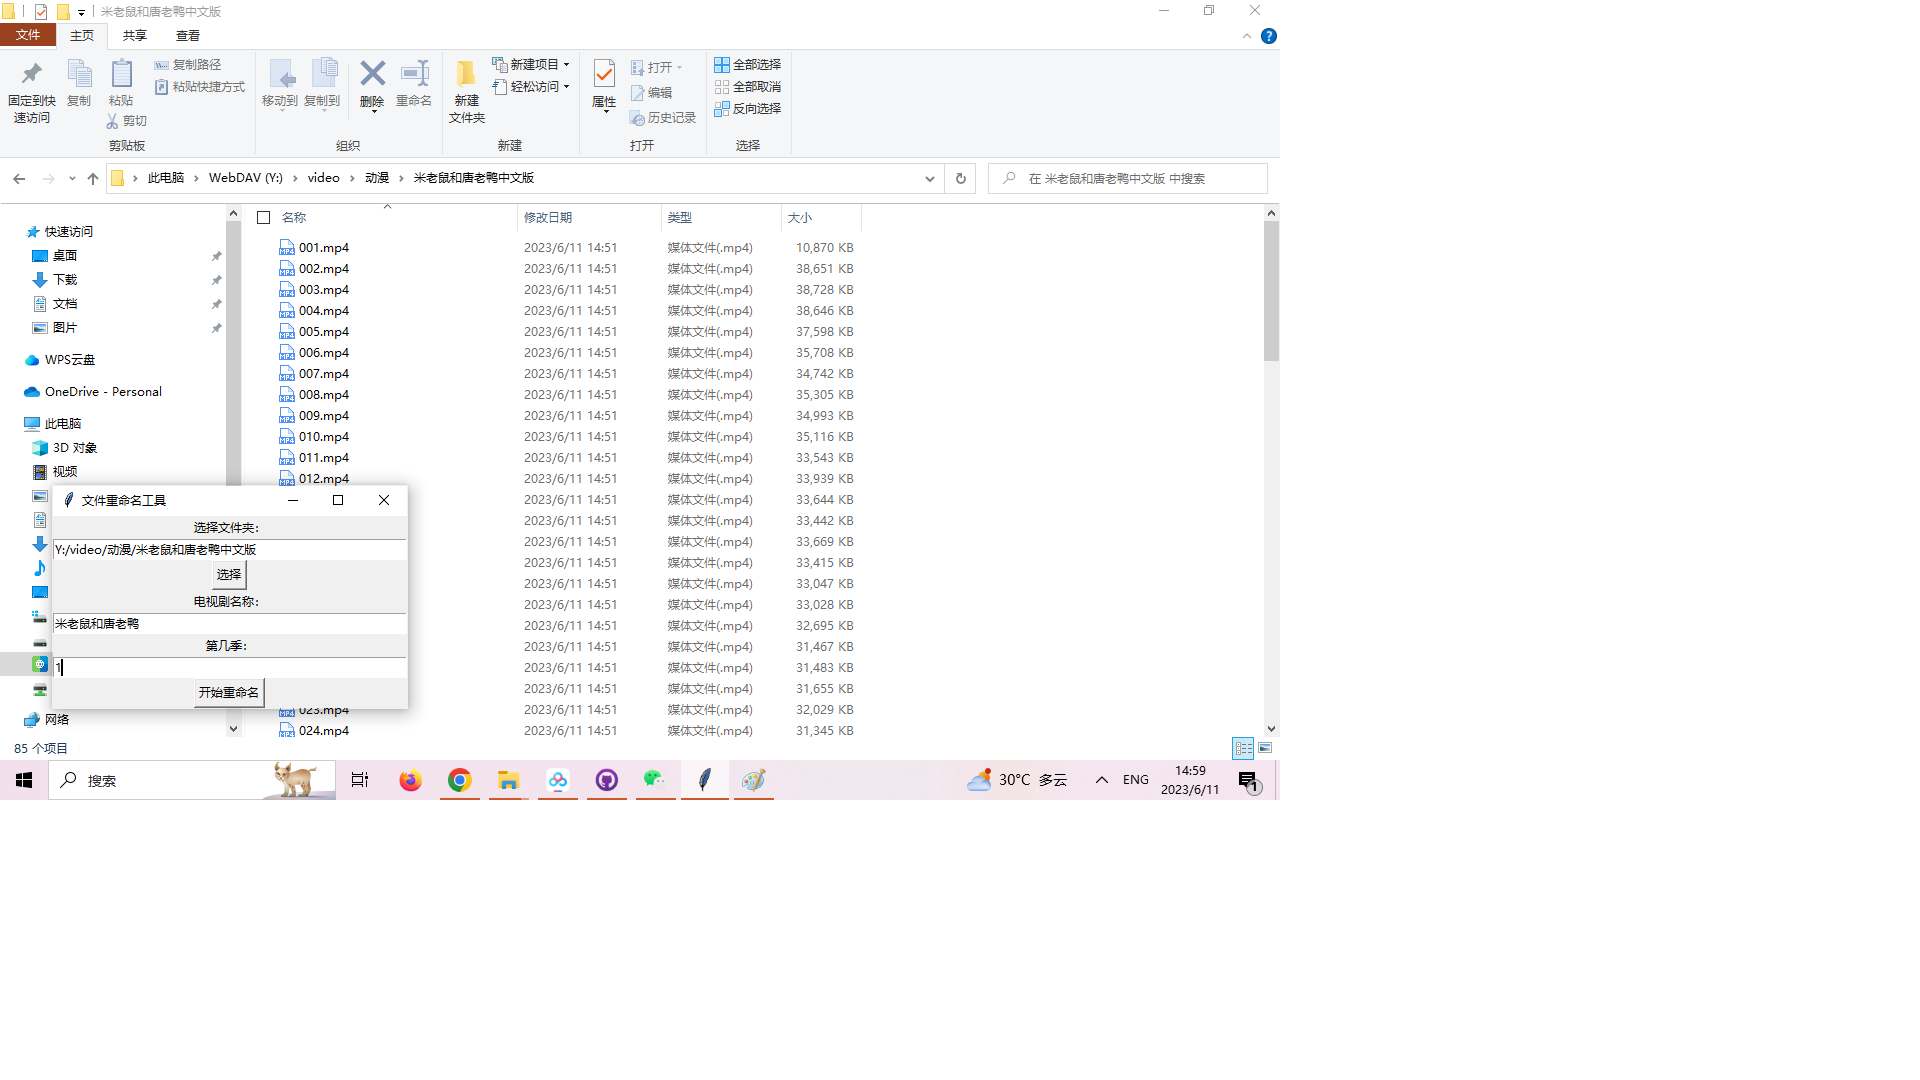Open the Easy Access (轻松访问) dropdown
The height and width of the screenshot is (1080, 1920).
tap(531, 87)
